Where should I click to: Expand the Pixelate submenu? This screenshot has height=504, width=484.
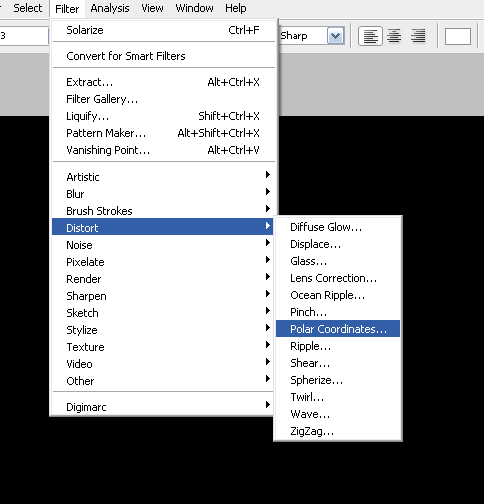[x=163, y=262]
